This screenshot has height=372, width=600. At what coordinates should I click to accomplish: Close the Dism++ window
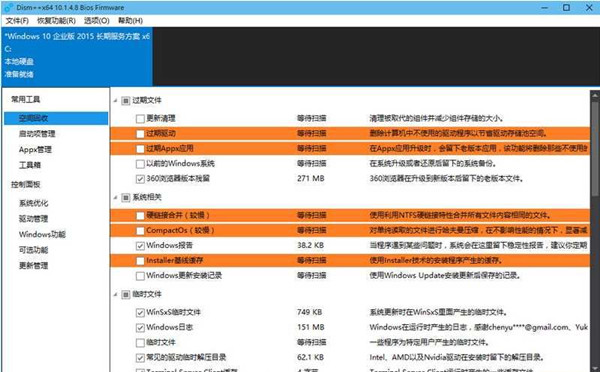(589, 8)
